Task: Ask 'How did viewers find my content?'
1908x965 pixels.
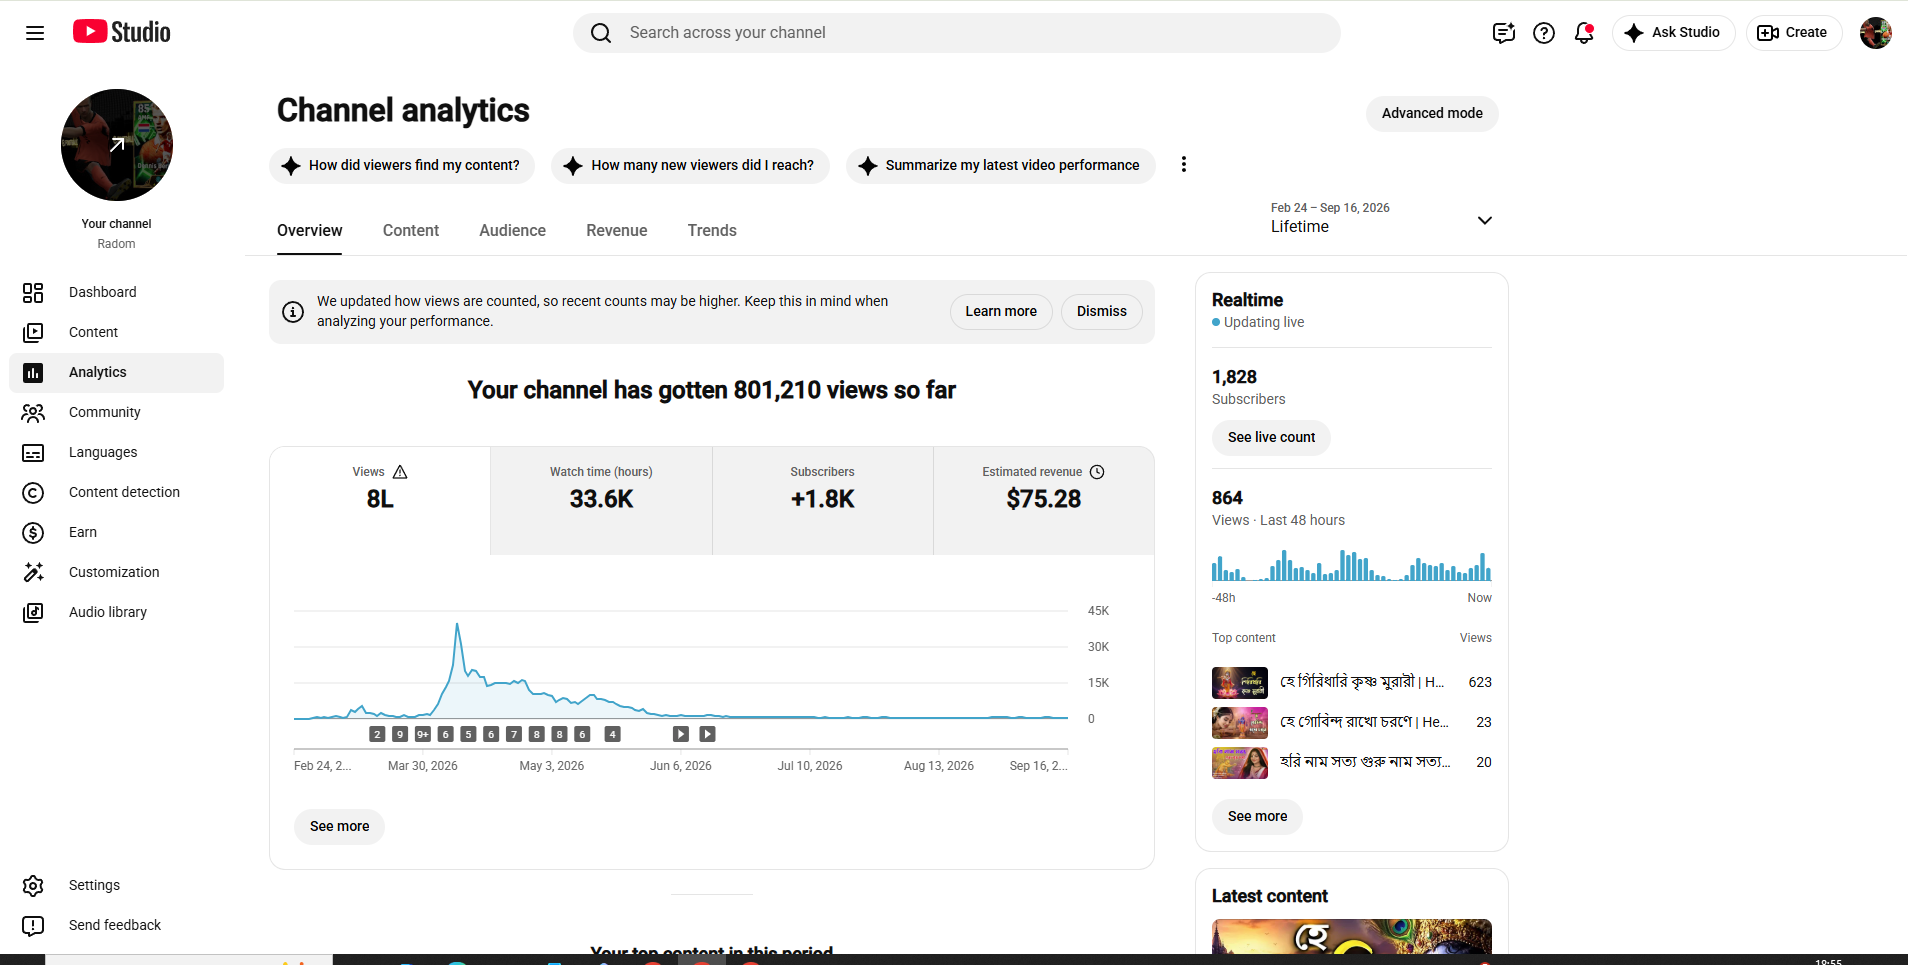Action: click(401, 165)
